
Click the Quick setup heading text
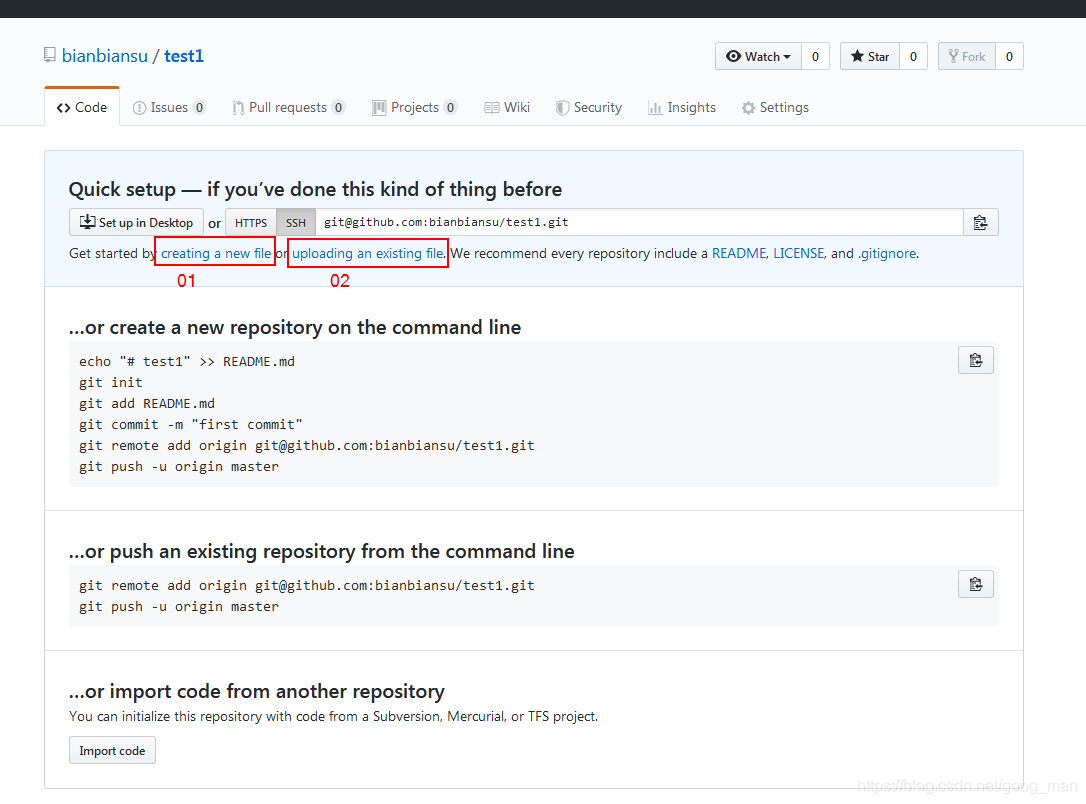point(315,189)
